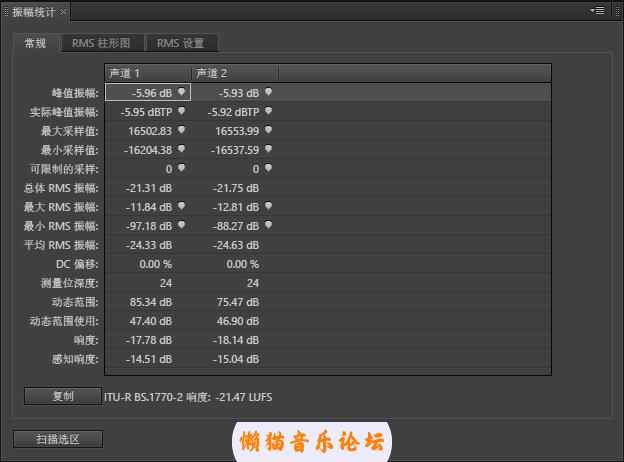Click perceived loudness -15.04 dB
This screenshot has width=624, height=462.
point(236,359)
